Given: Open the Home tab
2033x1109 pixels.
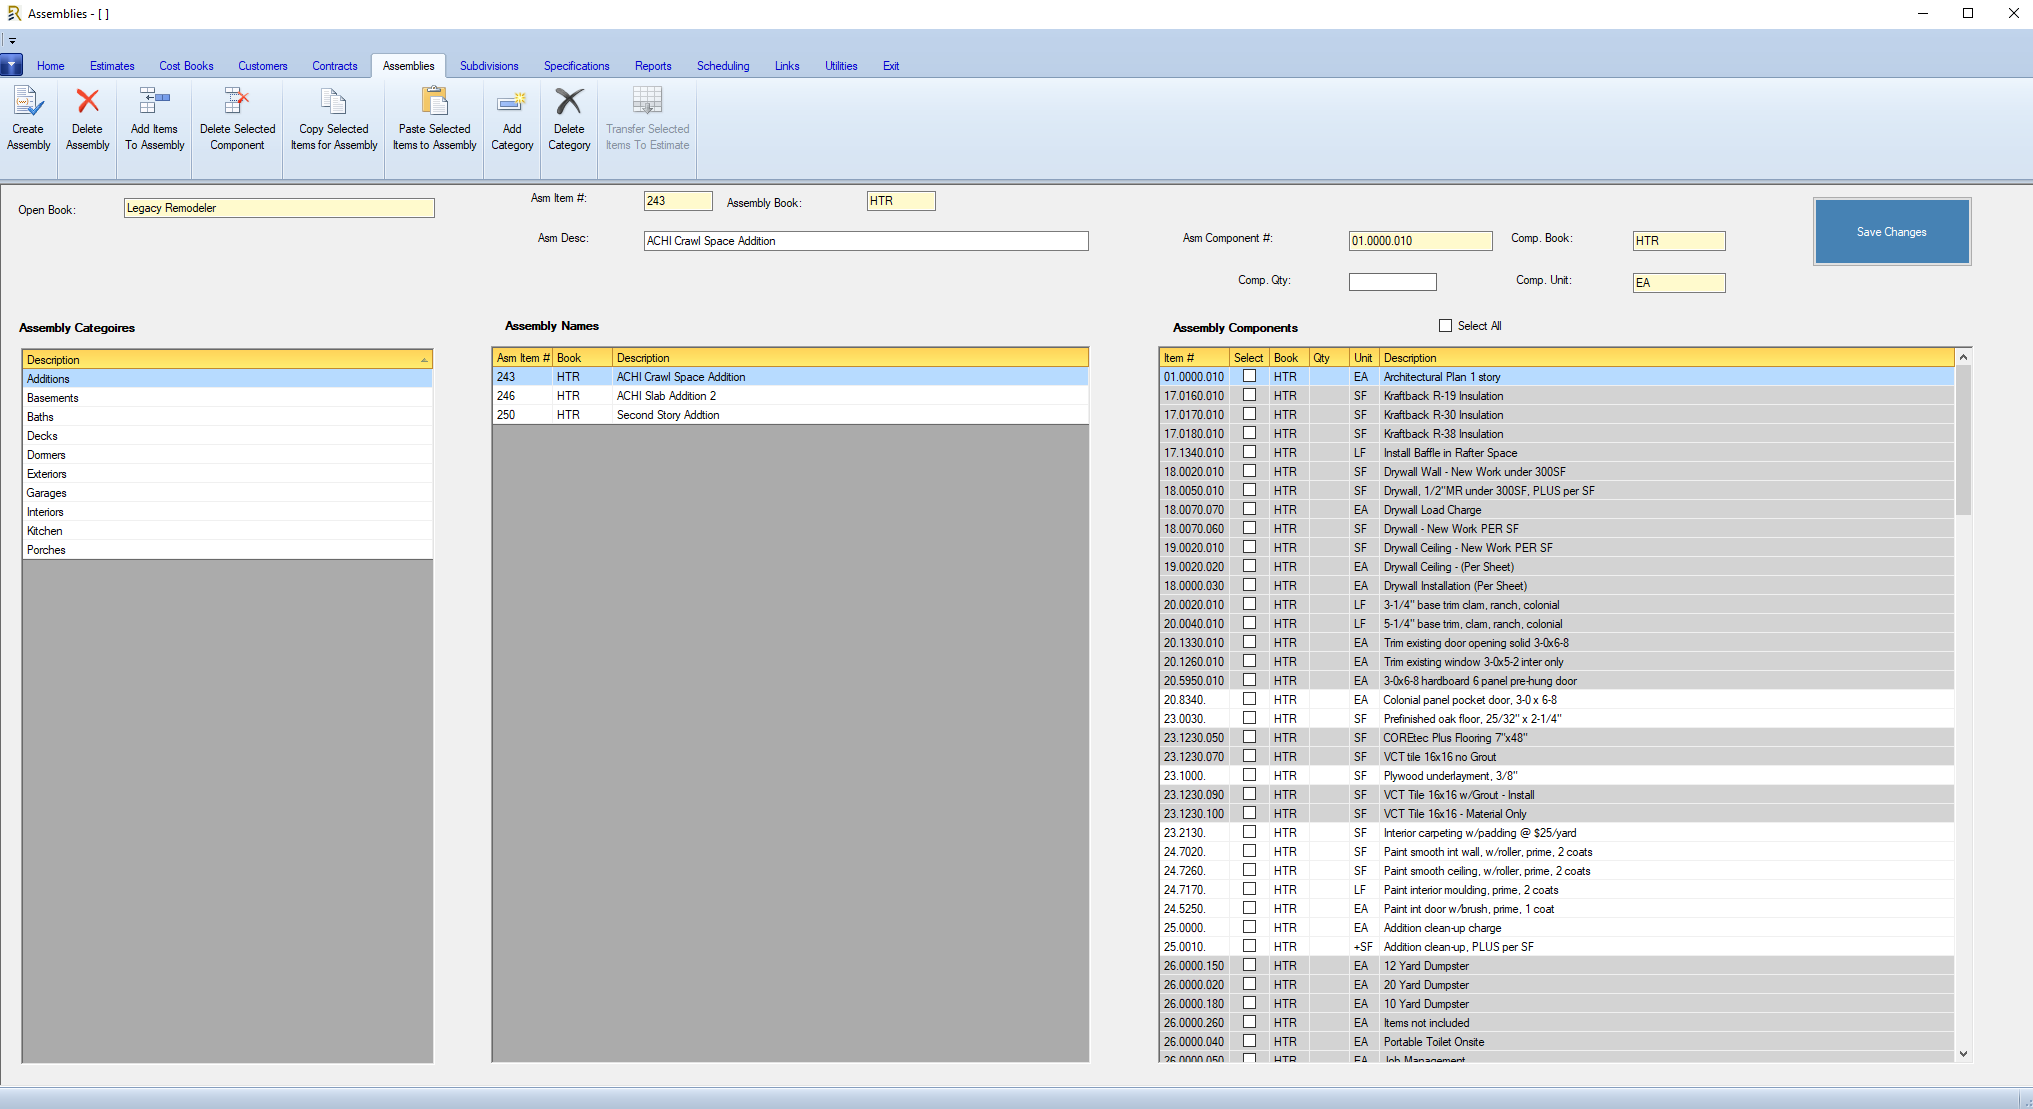Looking at the screenshot, I should 50,66.
